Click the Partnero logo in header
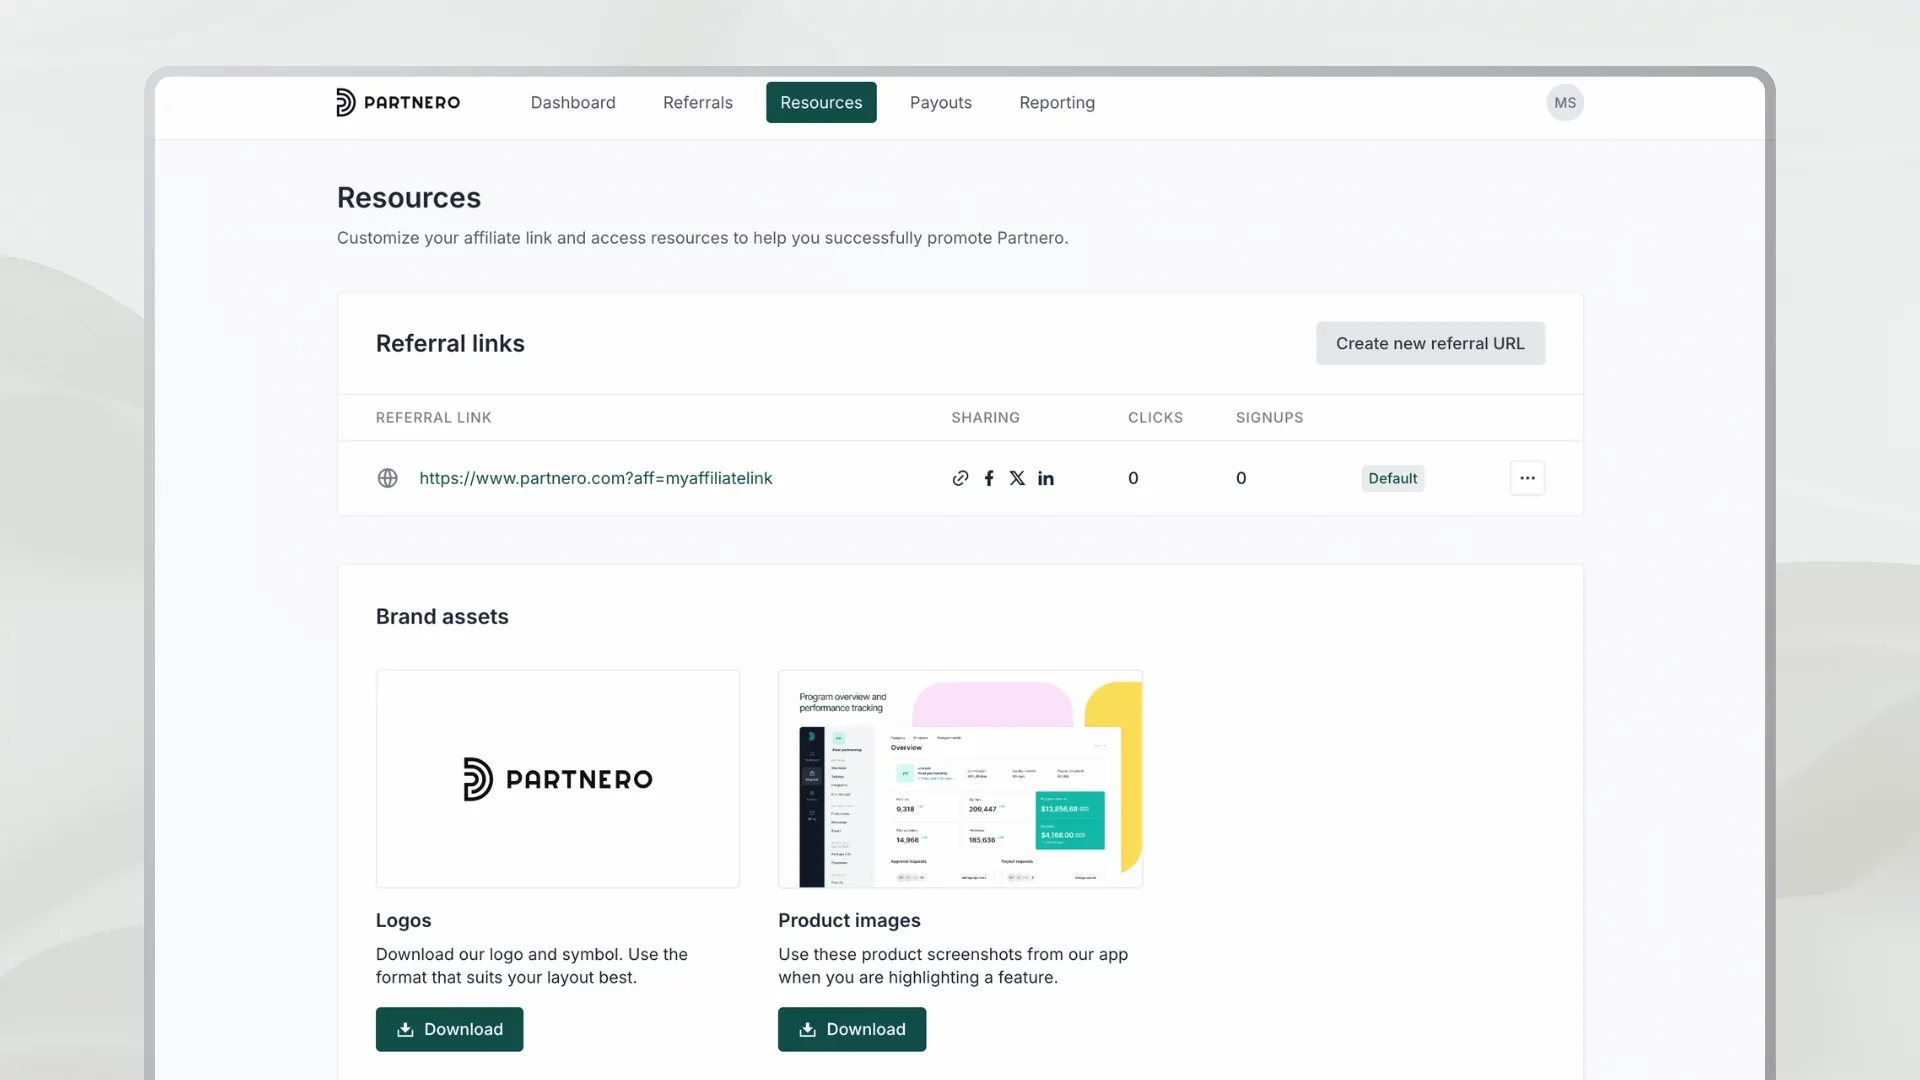1920x1080 pixels. 398,102
